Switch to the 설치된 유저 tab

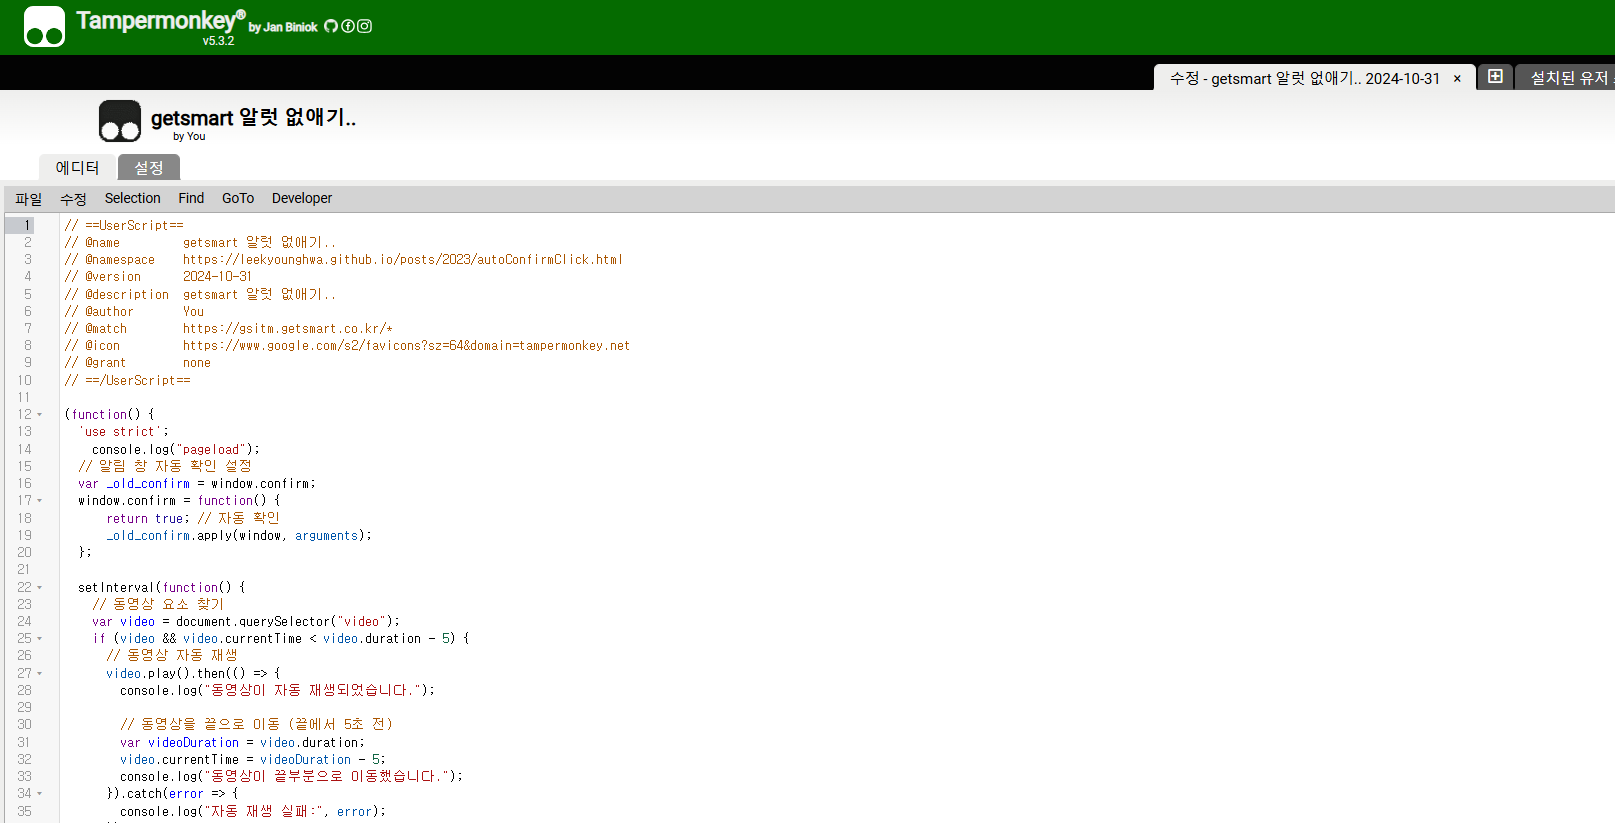[1570, 78]
